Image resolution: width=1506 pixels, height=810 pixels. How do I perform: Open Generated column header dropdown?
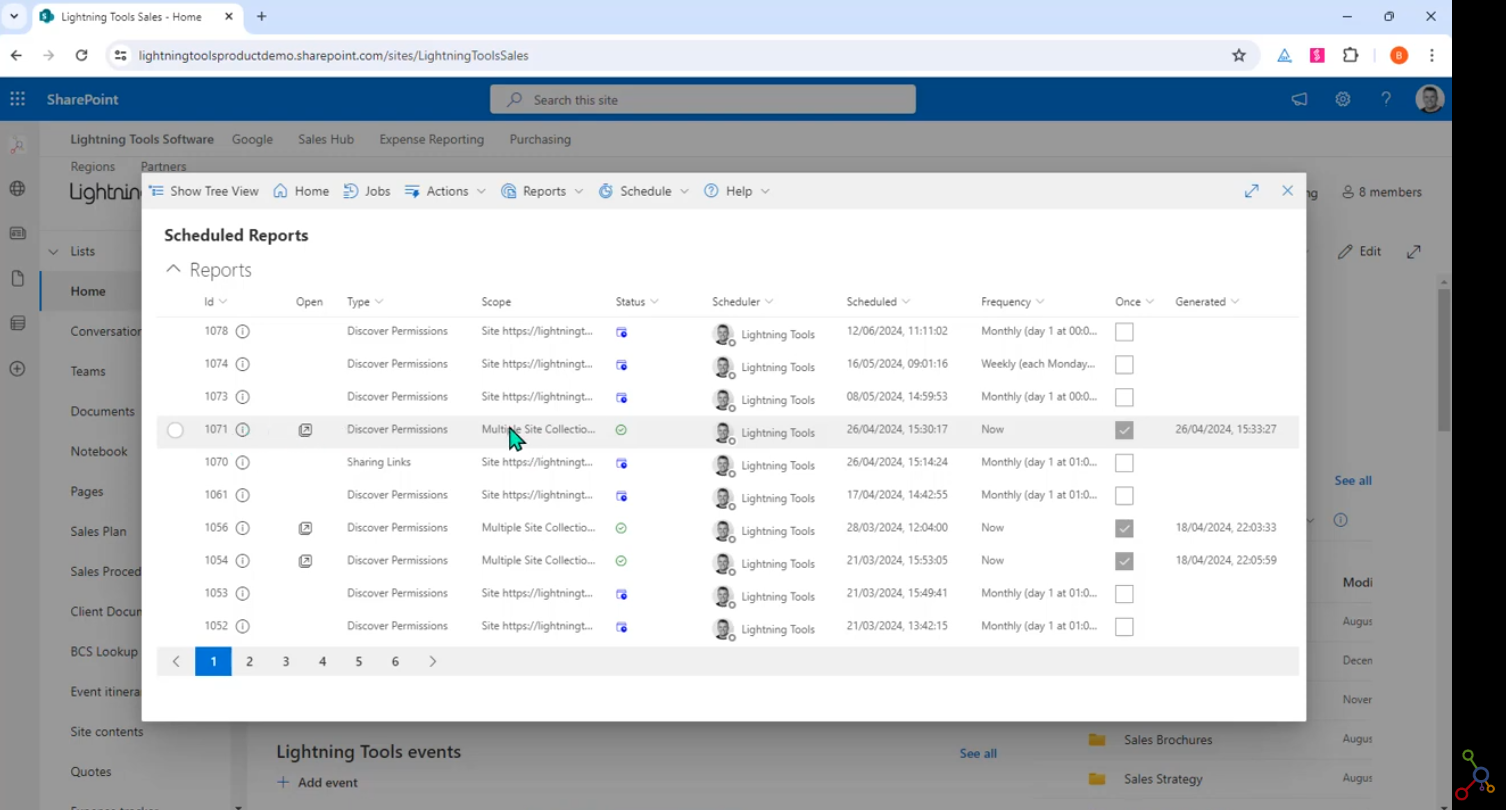tap(1235, 302)
